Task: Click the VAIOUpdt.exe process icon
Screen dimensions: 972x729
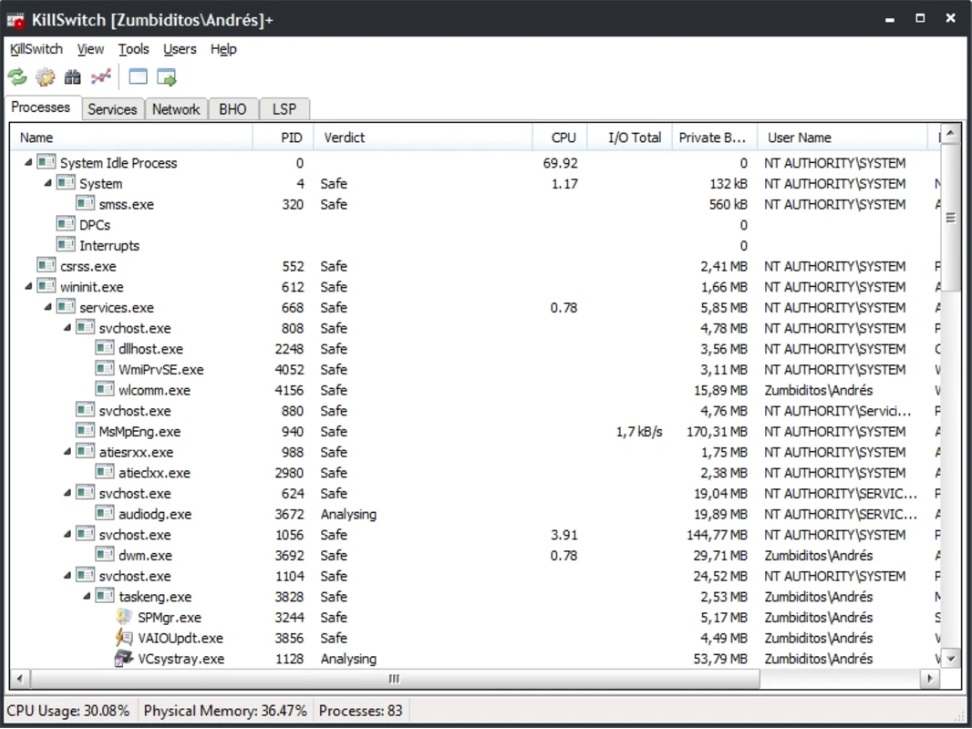Action: pos(124,638)
